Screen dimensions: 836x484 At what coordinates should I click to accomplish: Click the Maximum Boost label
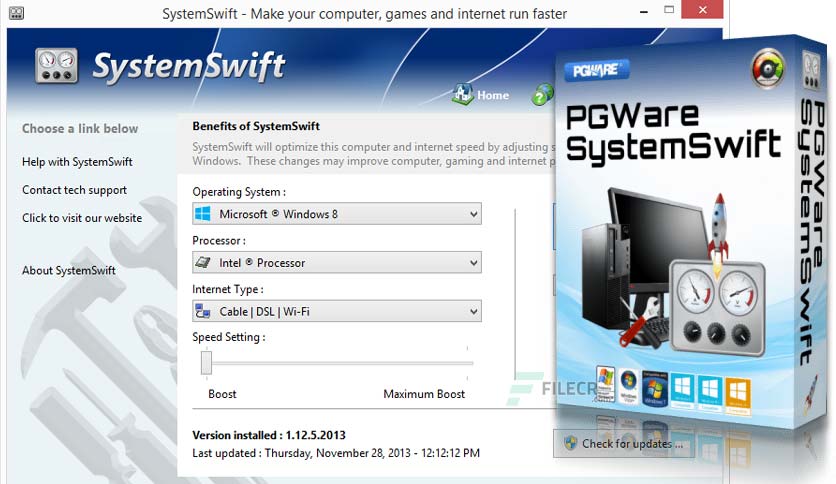(424, 394)
